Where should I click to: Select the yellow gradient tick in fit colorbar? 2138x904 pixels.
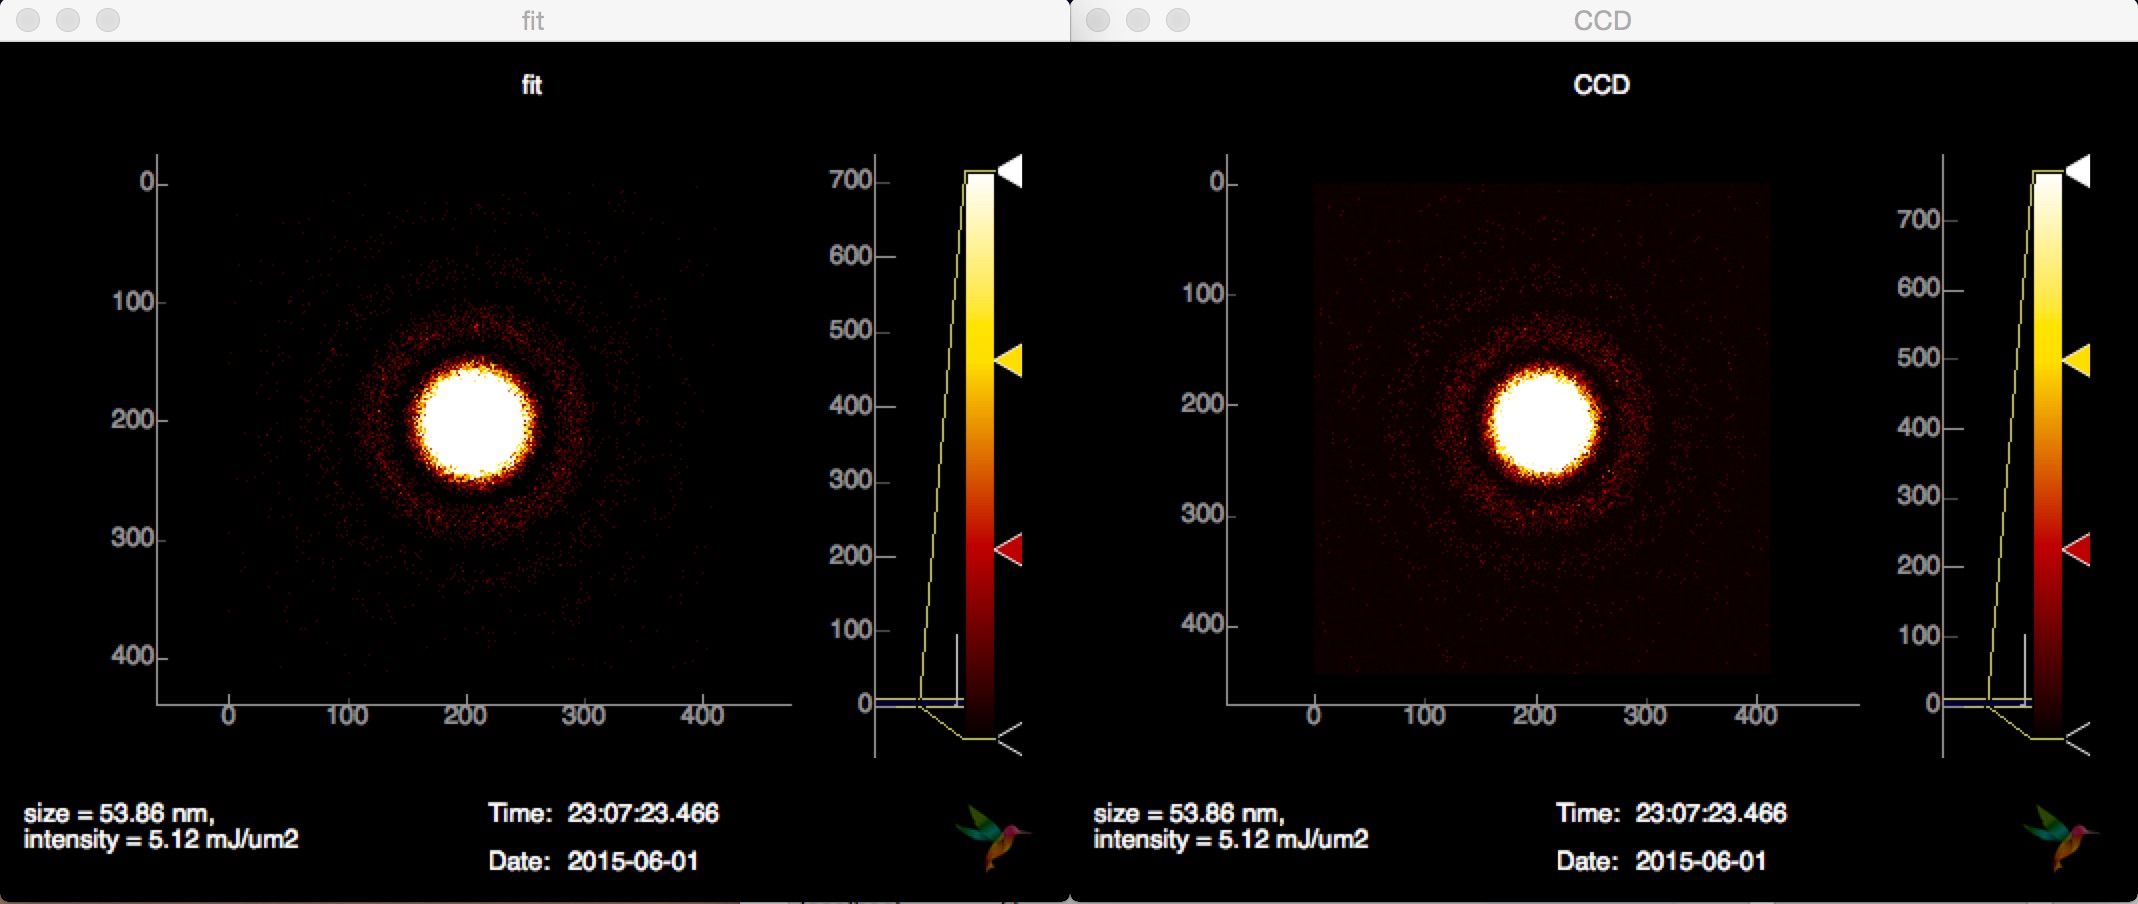point(1010,360)
